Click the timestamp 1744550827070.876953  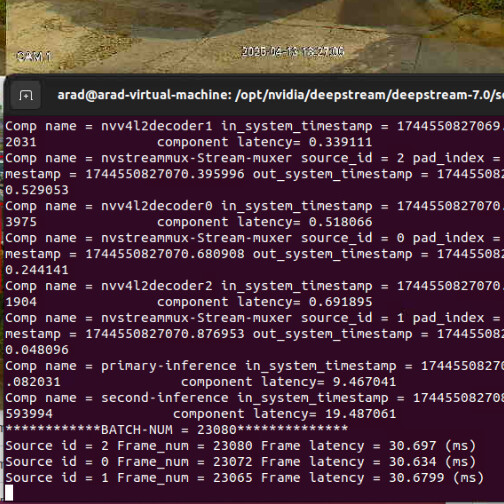pyautogui.click(x=165, y=334)
